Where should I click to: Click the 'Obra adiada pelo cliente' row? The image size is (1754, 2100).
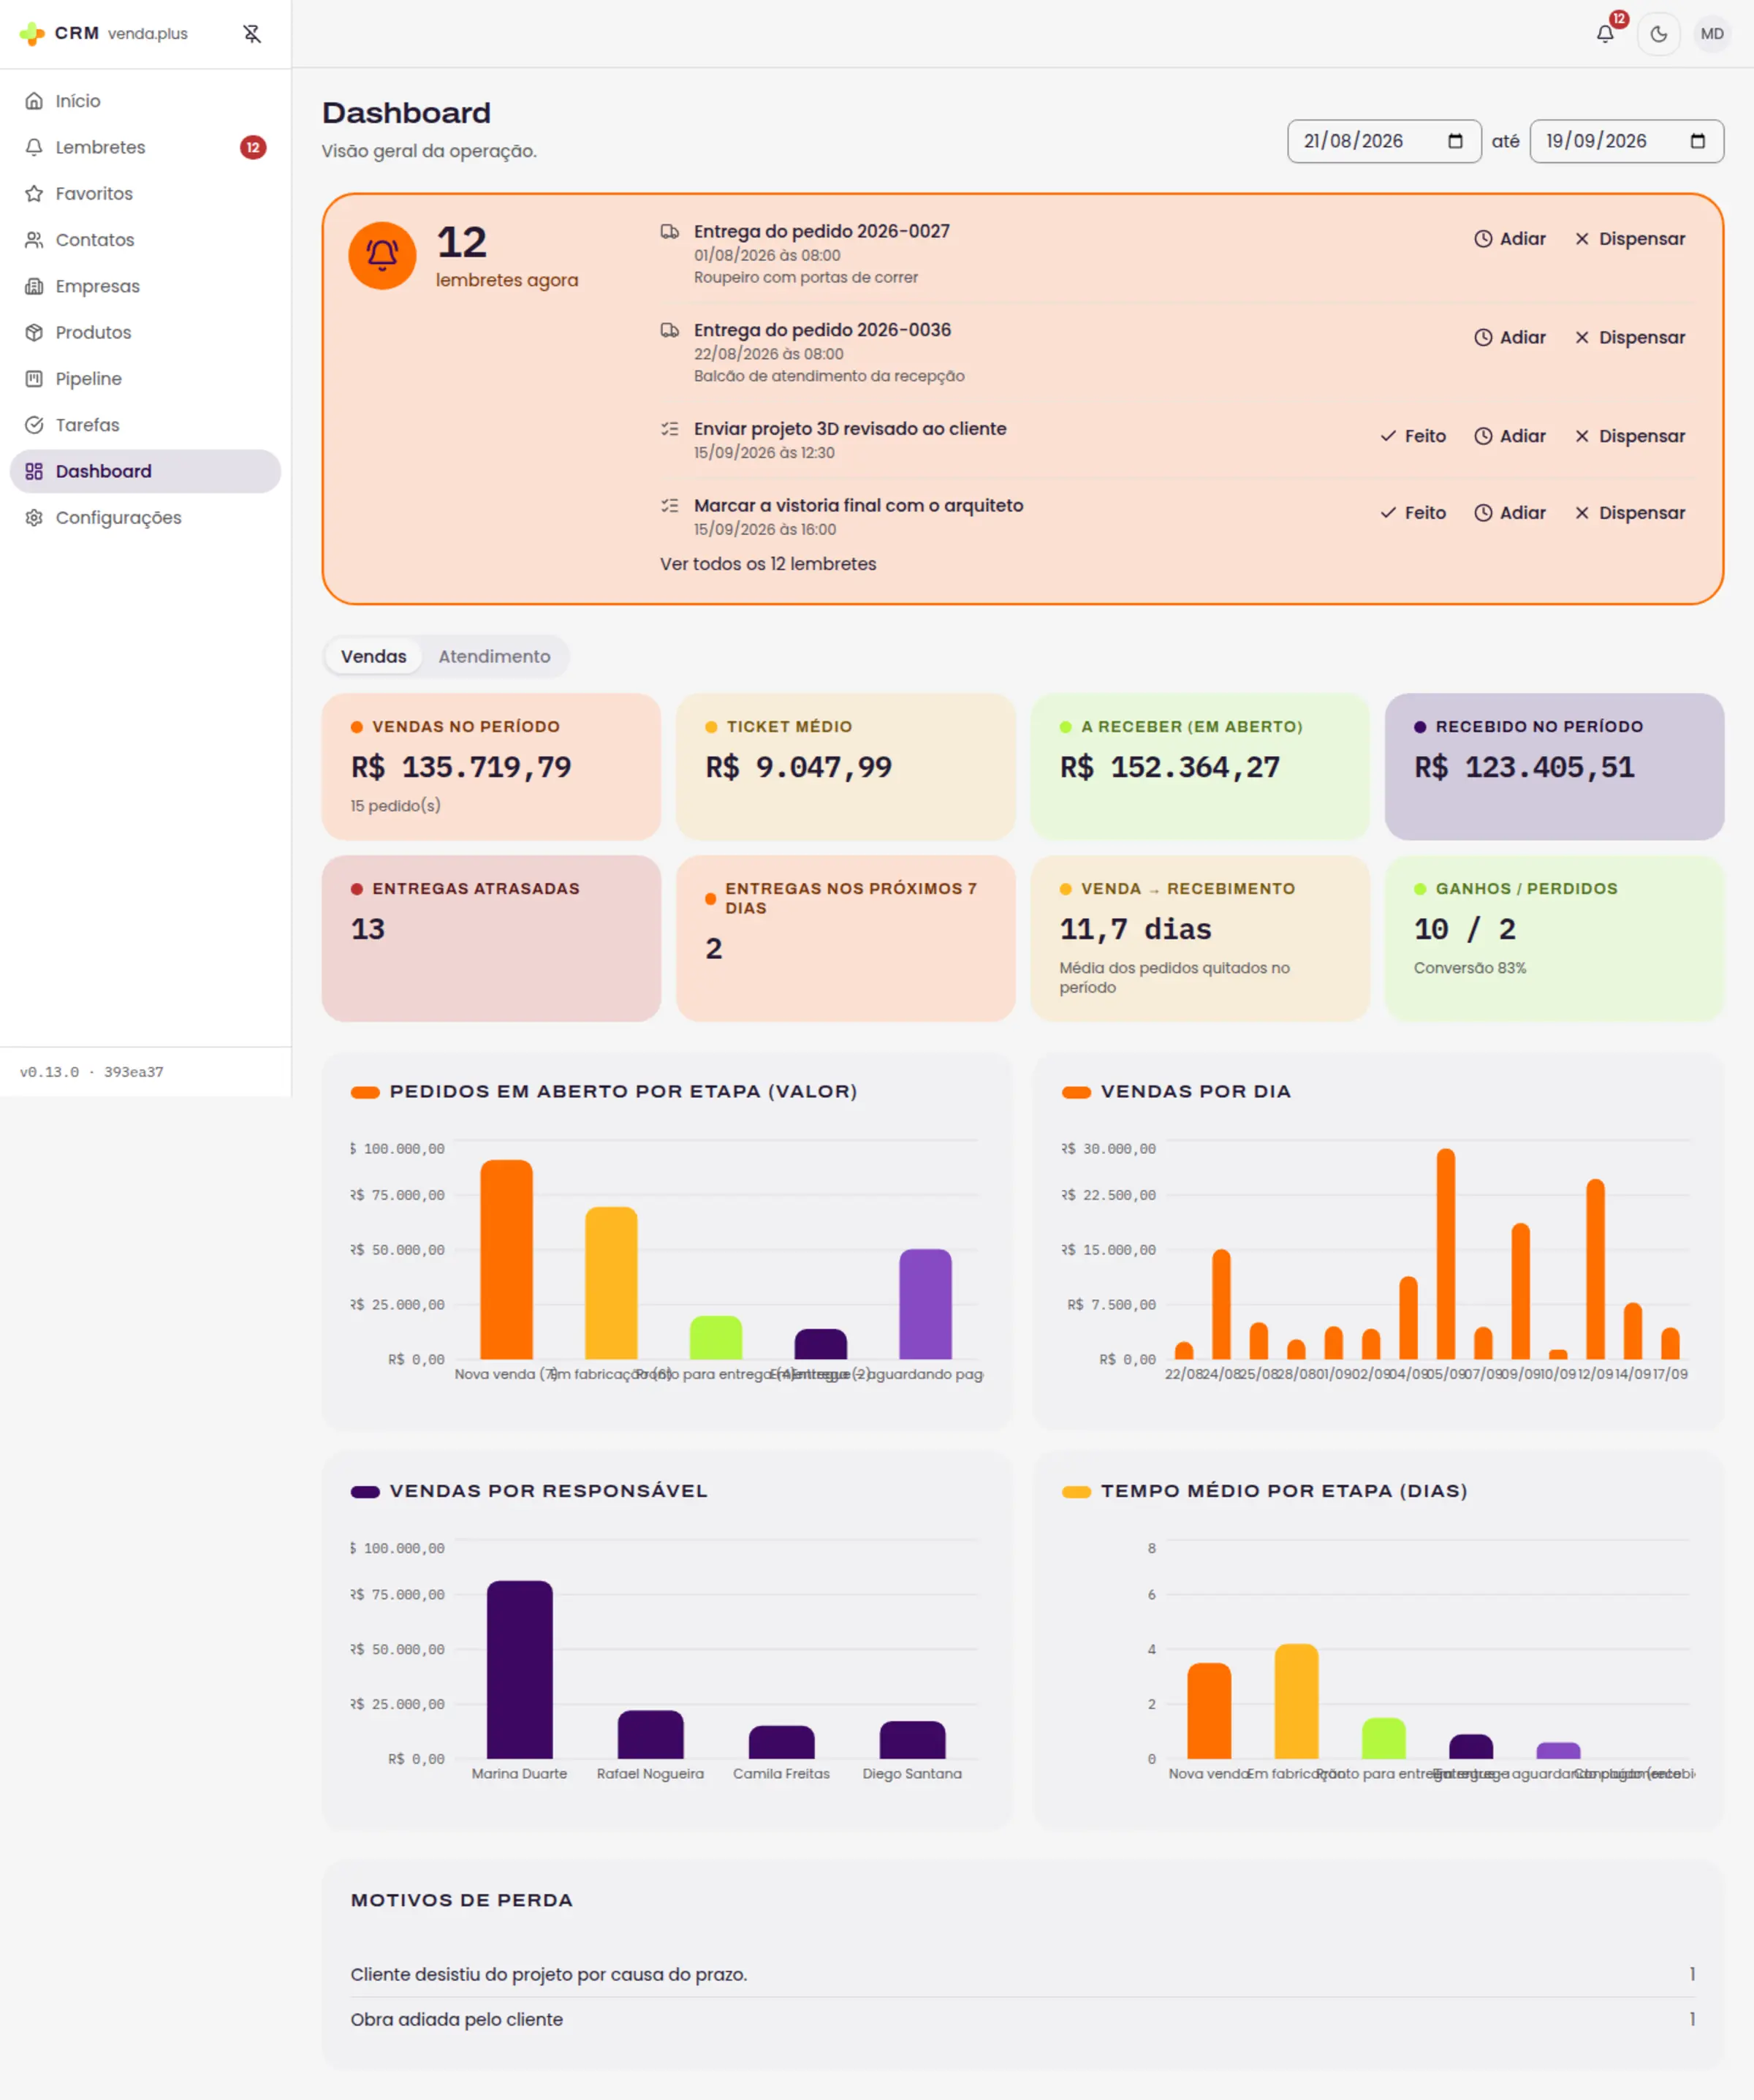point(1022,2020)
